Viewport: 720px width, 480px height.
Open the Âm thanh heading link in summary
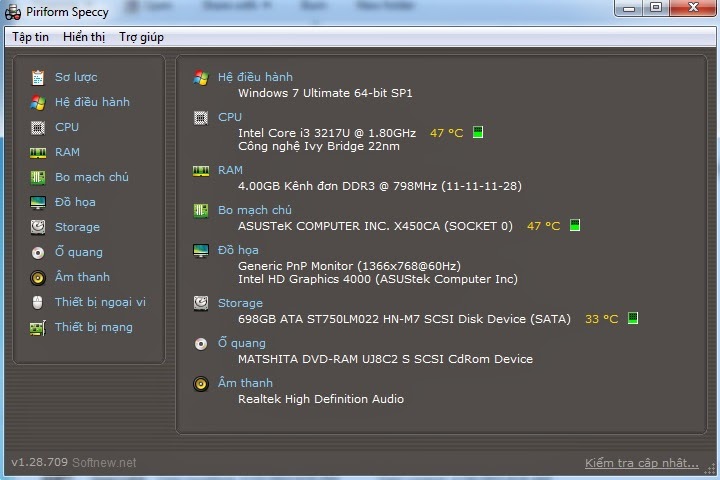click(x=245, y=383)
